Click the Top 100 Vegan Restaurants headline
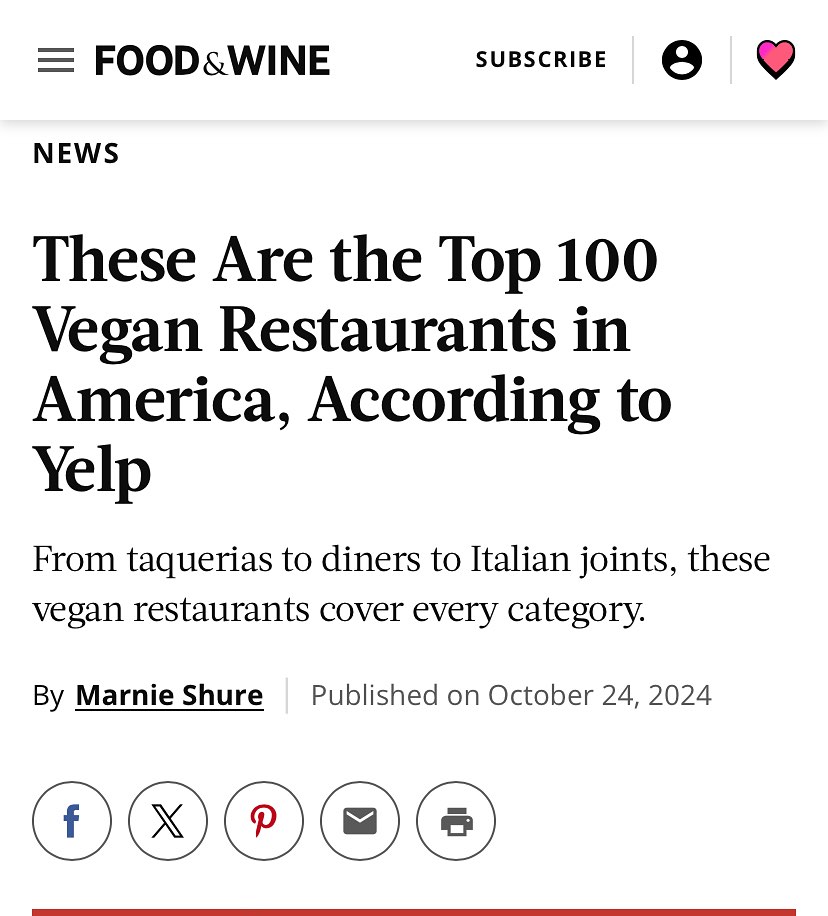This screenshot has width=828, height=916. pyautogui.click(x=352, y=363)
